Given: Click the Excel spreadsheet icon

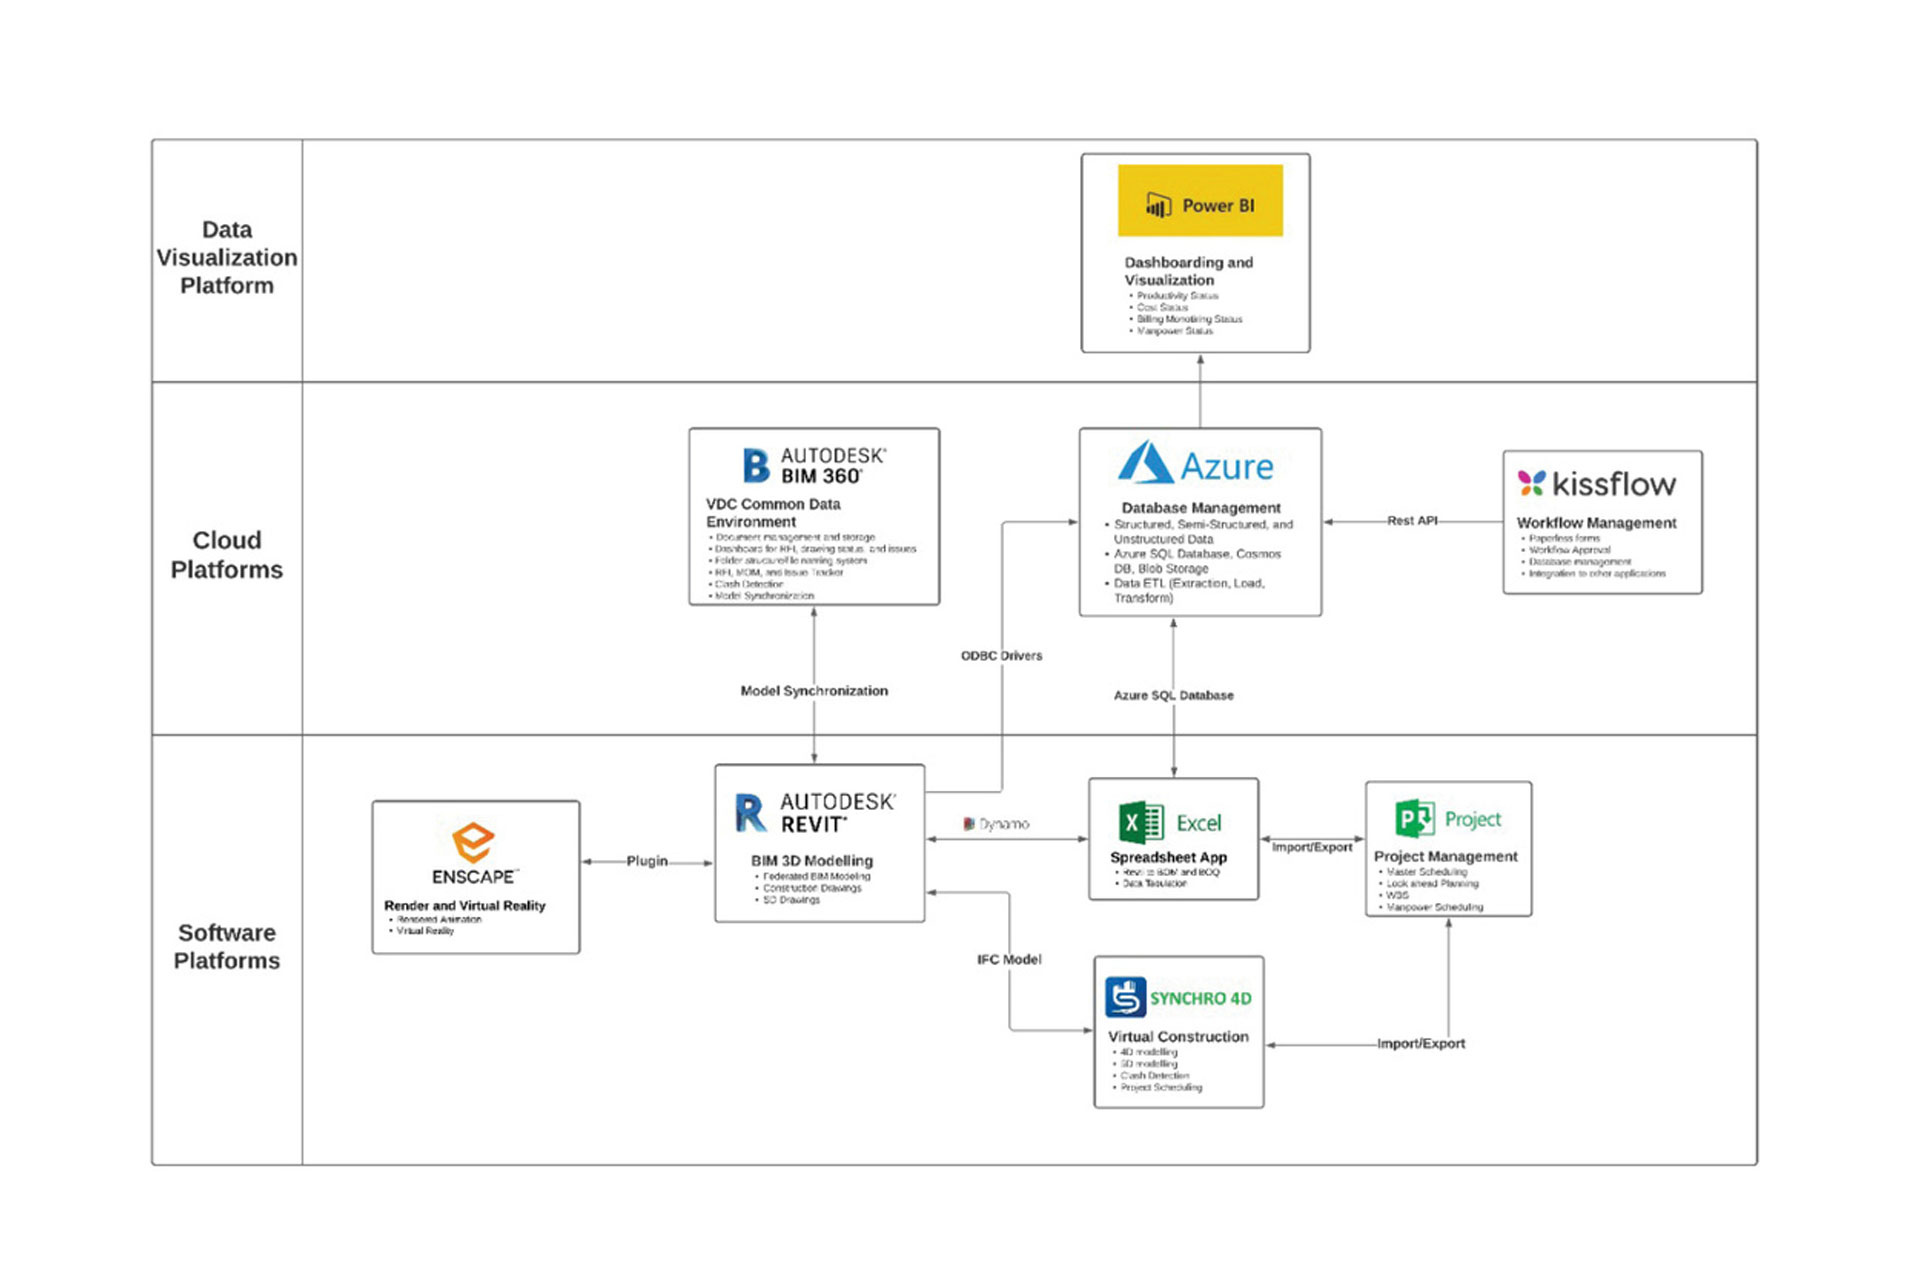Looking at the screenshot, I should pyautogui.click(x=1141, y=822).
